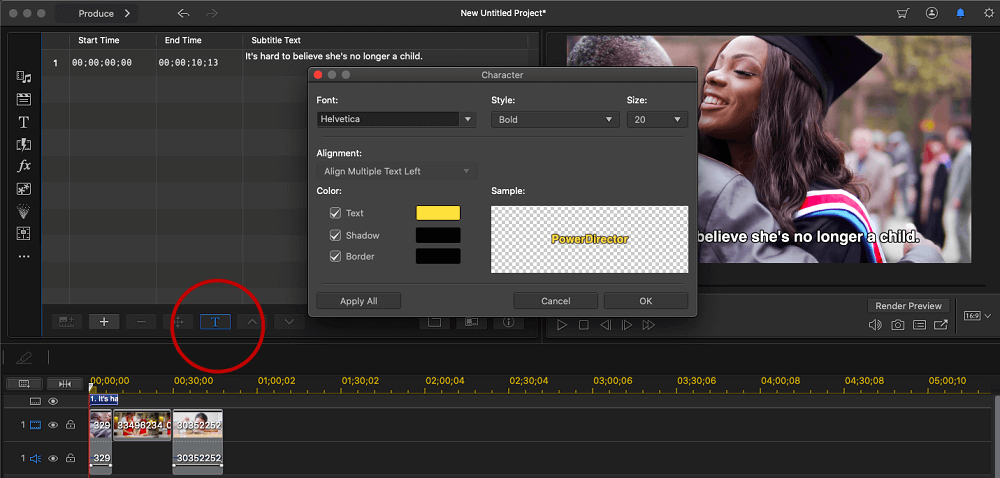1000x478 pixels.
Task: Open notifications via the bell icon
Action: pos(960,13)
